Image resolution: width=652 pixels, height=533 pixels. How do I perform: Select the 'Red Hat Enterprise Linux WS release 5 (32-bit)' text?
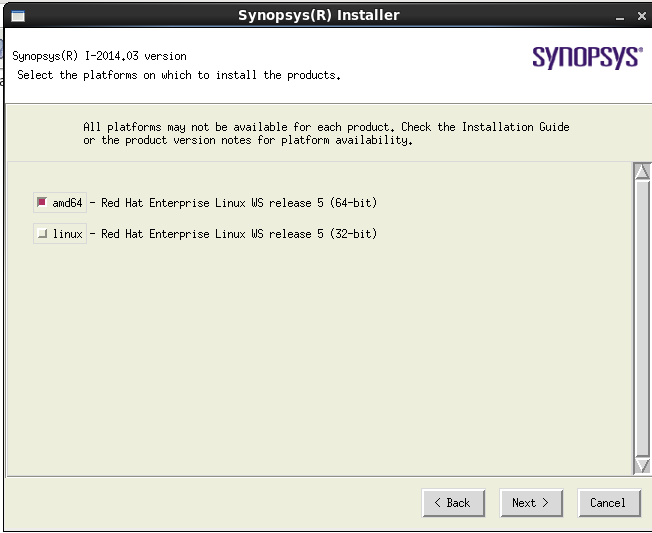(239, 234)
